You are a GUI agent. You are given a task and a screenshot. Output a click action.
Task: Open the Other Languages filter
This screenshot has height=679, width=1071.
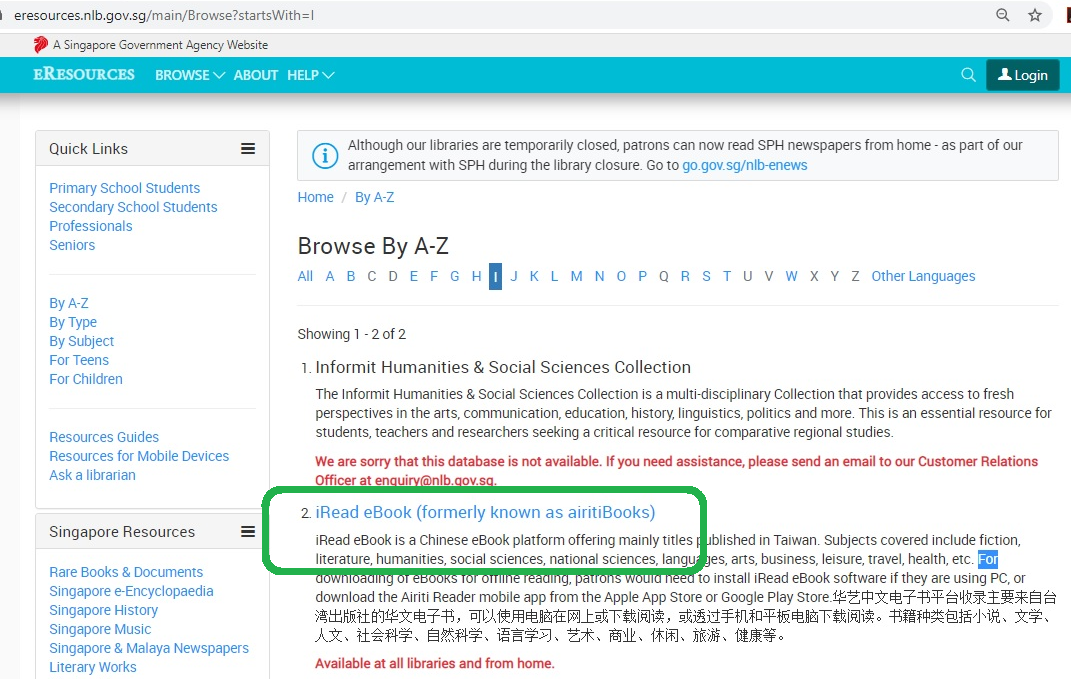coord(923,277)
